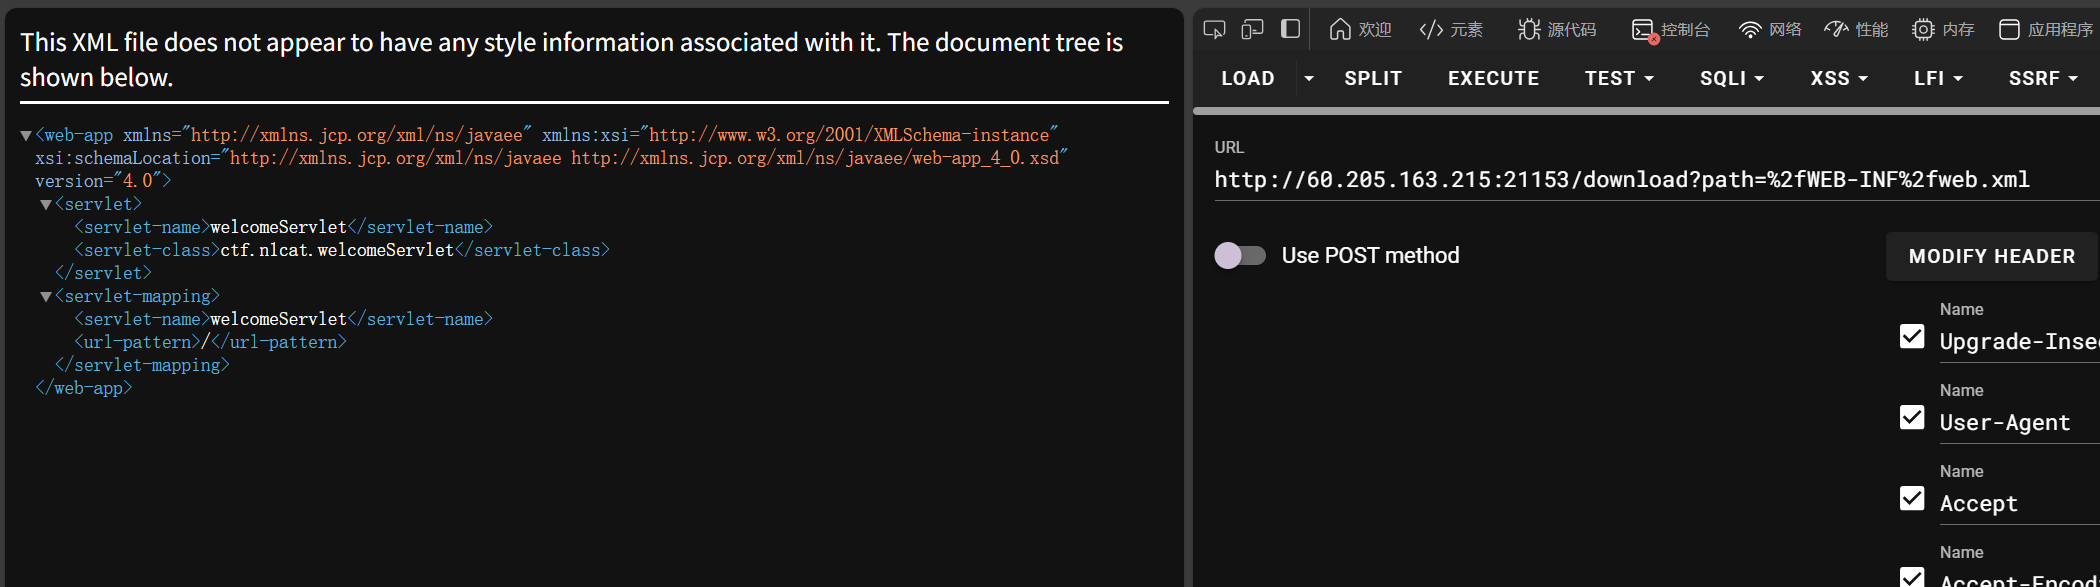Uncheck the Accept header checkbox
2100x587 pixels.
click(x=1912, y=499)
